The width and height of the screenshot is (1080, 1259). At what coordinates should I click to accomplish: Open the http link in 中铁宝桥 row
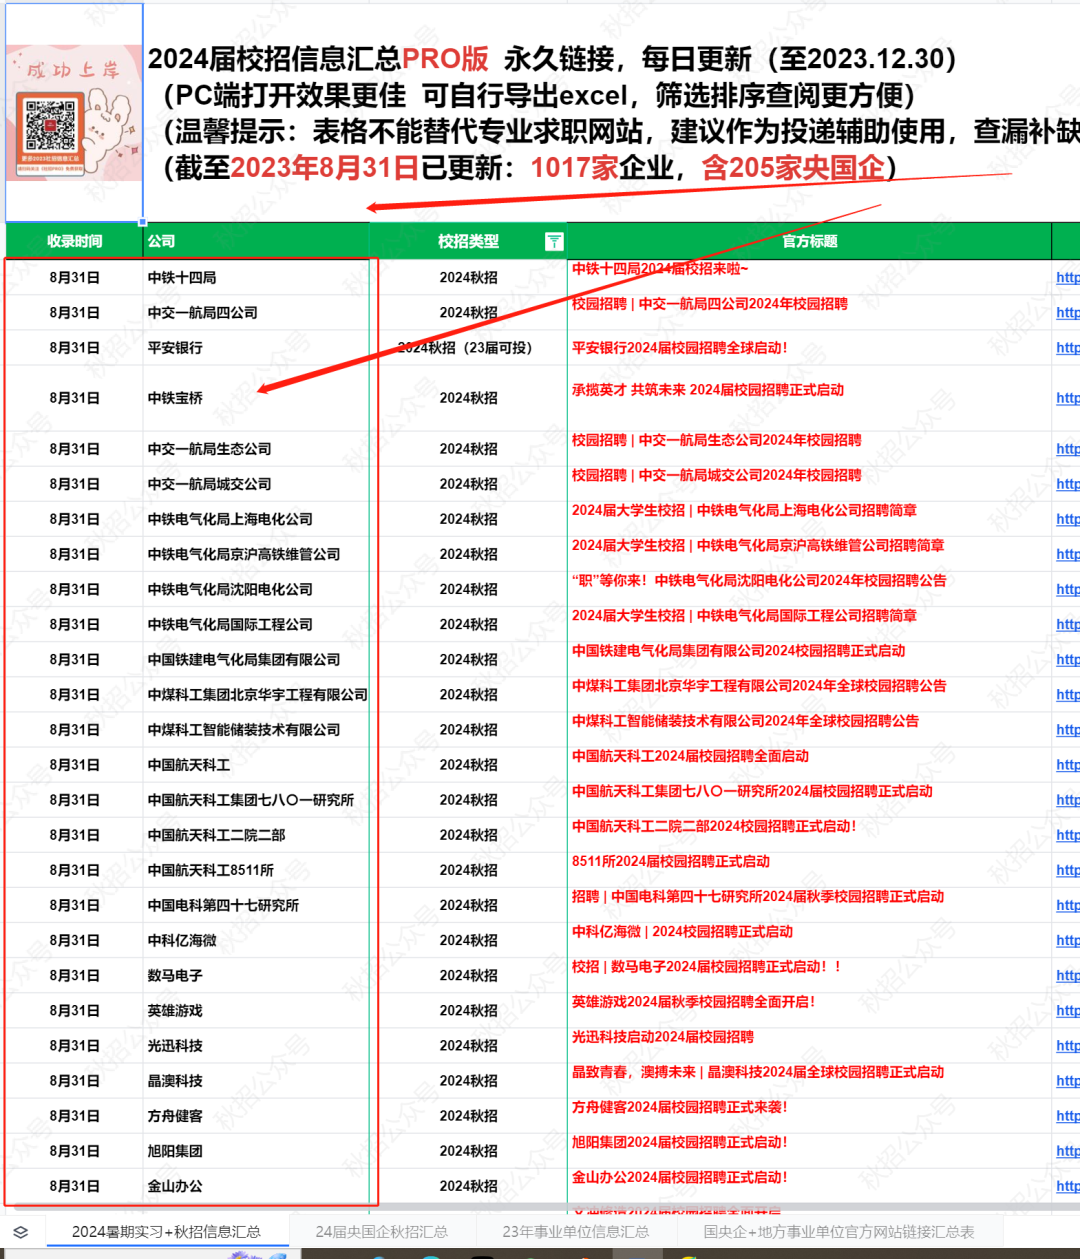click(x=1068, y=398)
